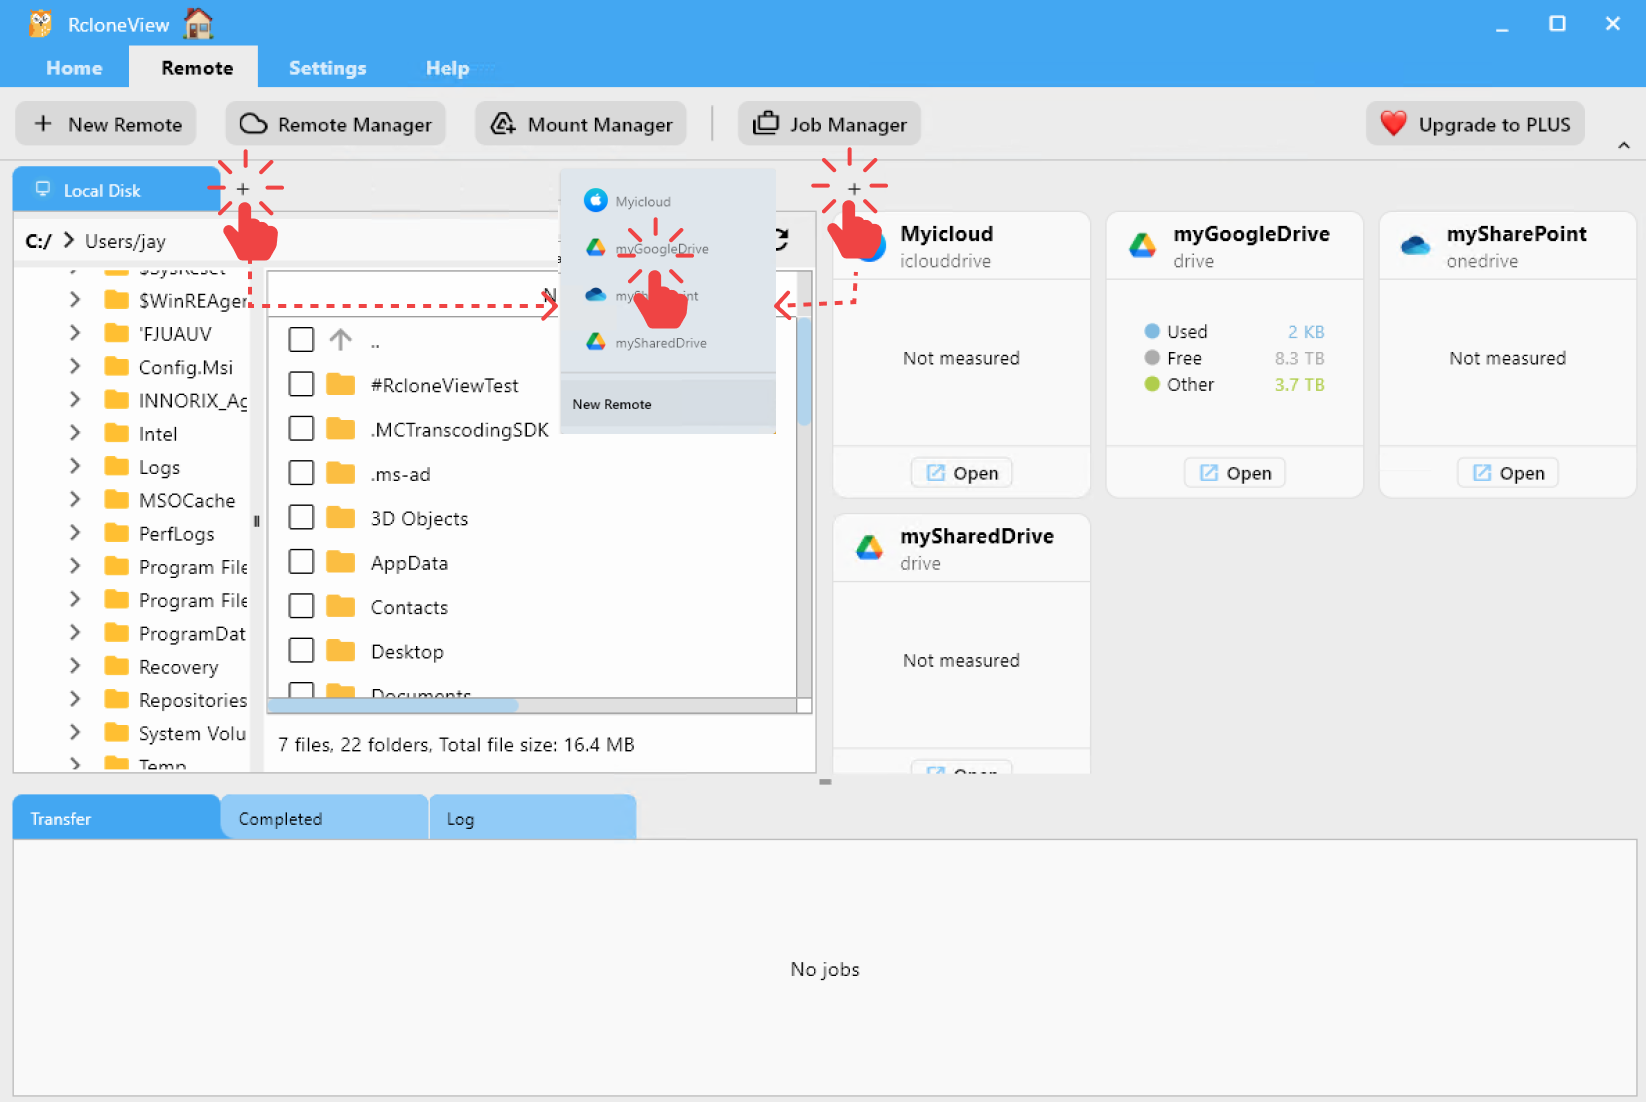Click the Local Disk monitor icon

42,189
